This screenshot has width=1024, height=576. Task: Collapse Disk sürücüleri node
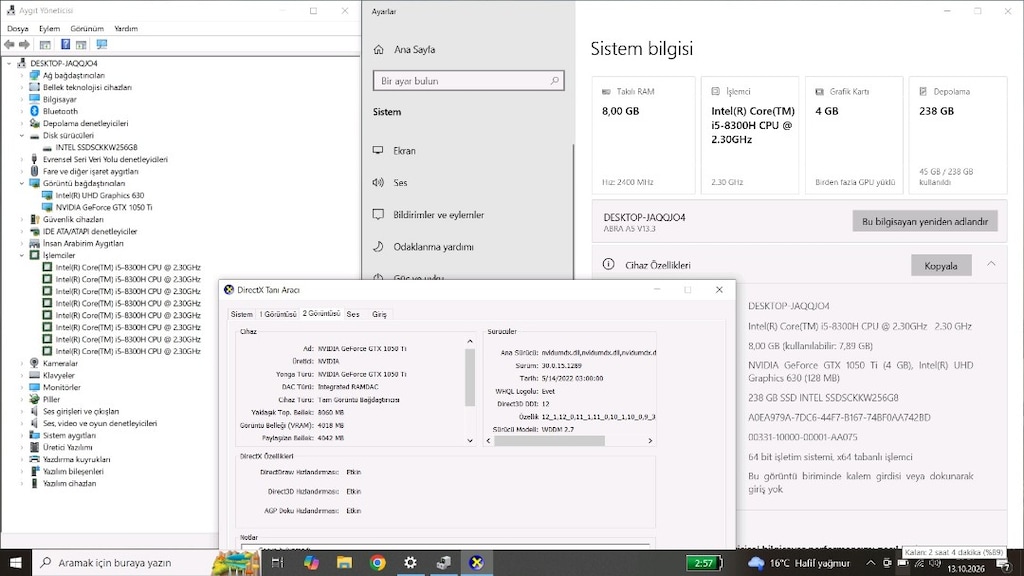coord(22,135)
